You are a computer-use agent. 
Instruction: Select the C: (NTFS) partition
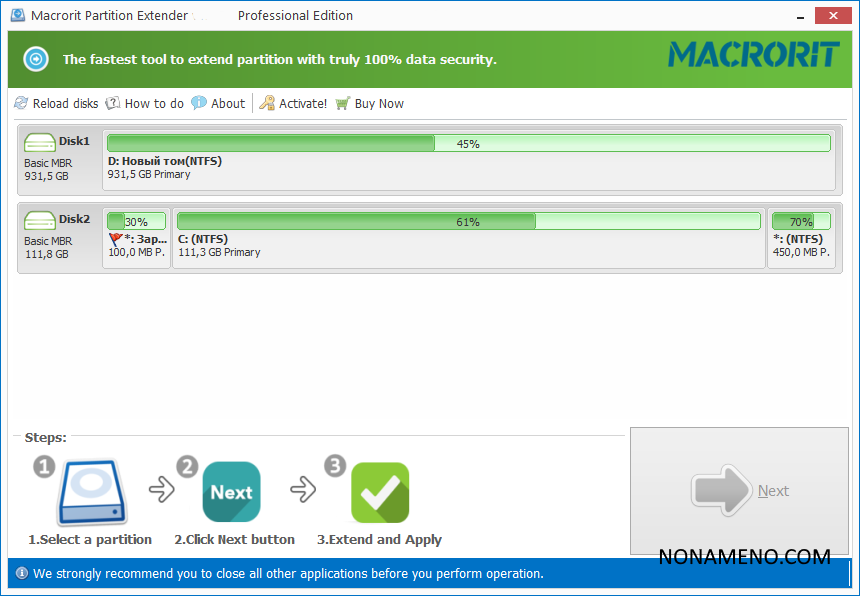(468, 246)
